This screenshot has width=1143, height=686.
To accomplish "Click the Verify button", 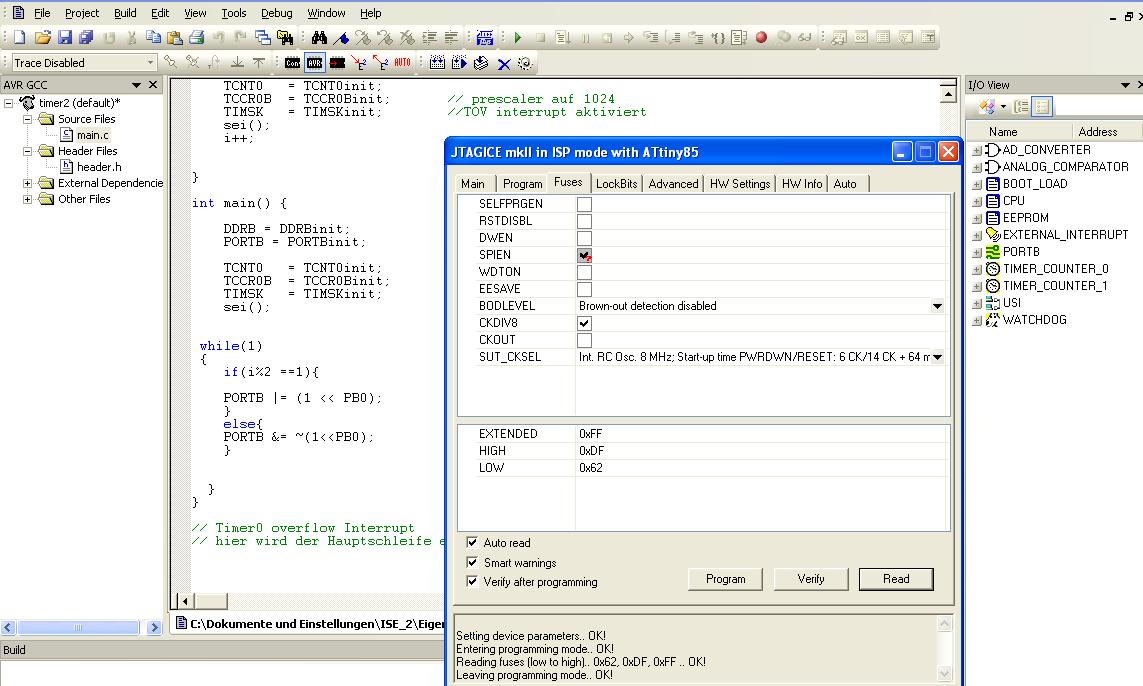I will pos(811,579).
